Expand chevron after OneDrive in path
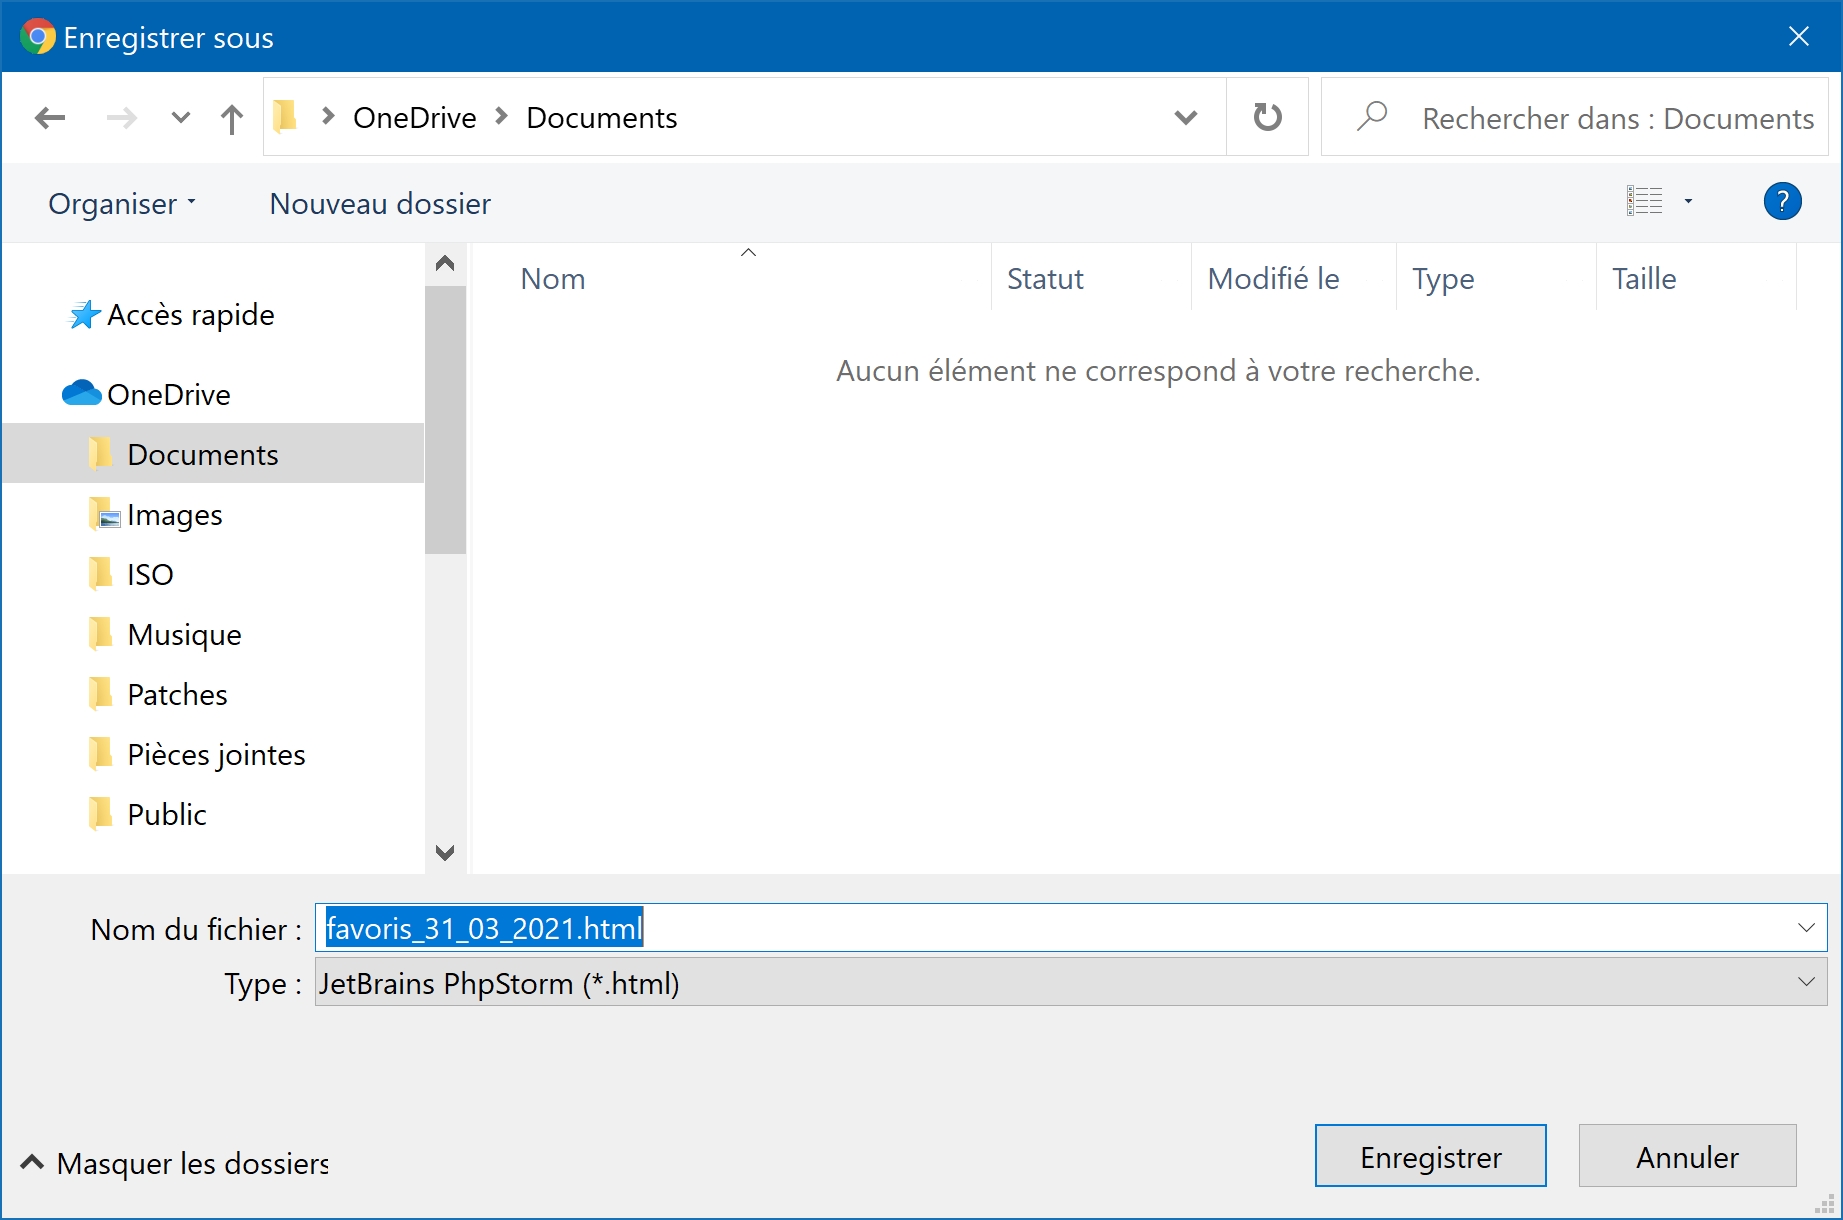1843x1220 pixels. [x=502, y=117]
